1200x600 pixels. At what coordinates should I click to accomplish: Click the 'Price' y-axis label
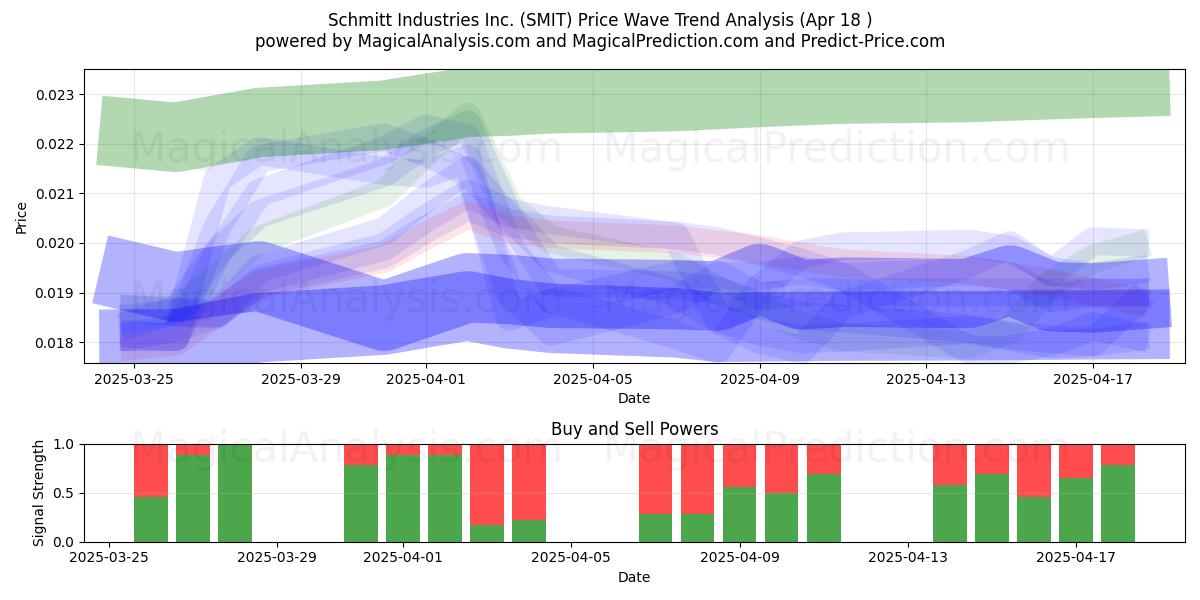(22, 216)
